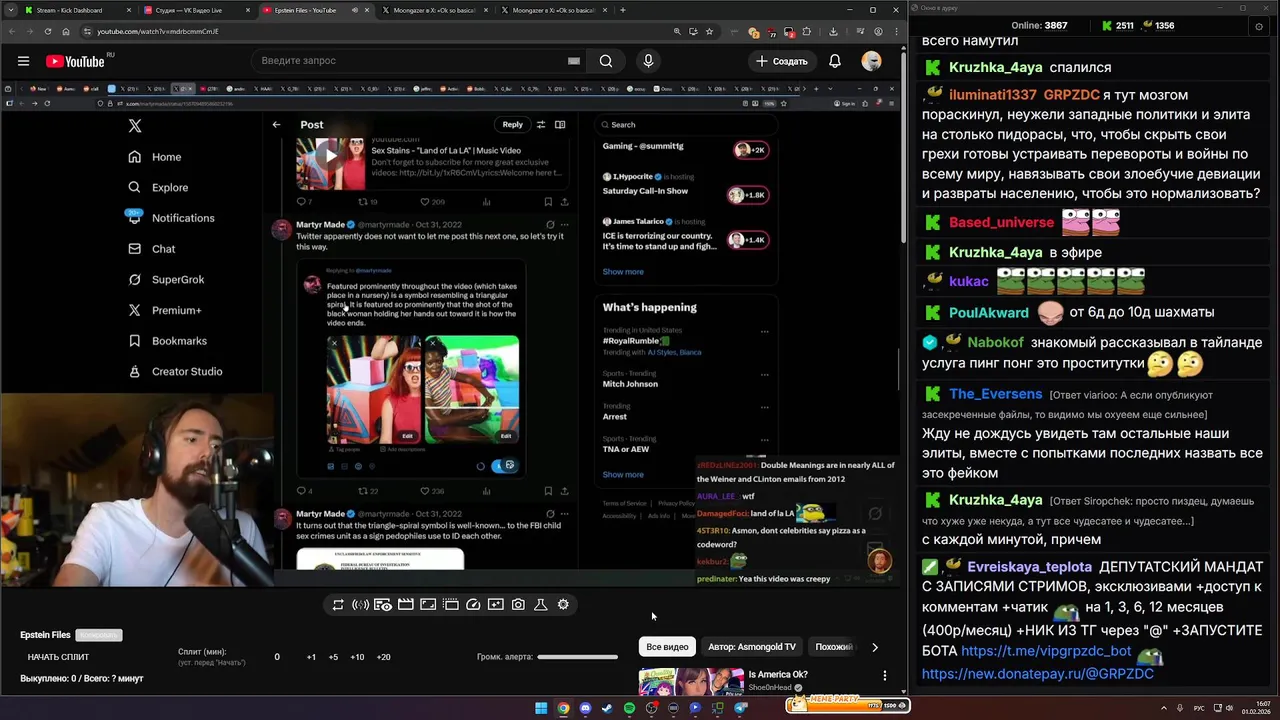This screenshot has width=1280, height=720.
Task: Click the on-screen keyboard icon in search box
Action: pos(573,61)
